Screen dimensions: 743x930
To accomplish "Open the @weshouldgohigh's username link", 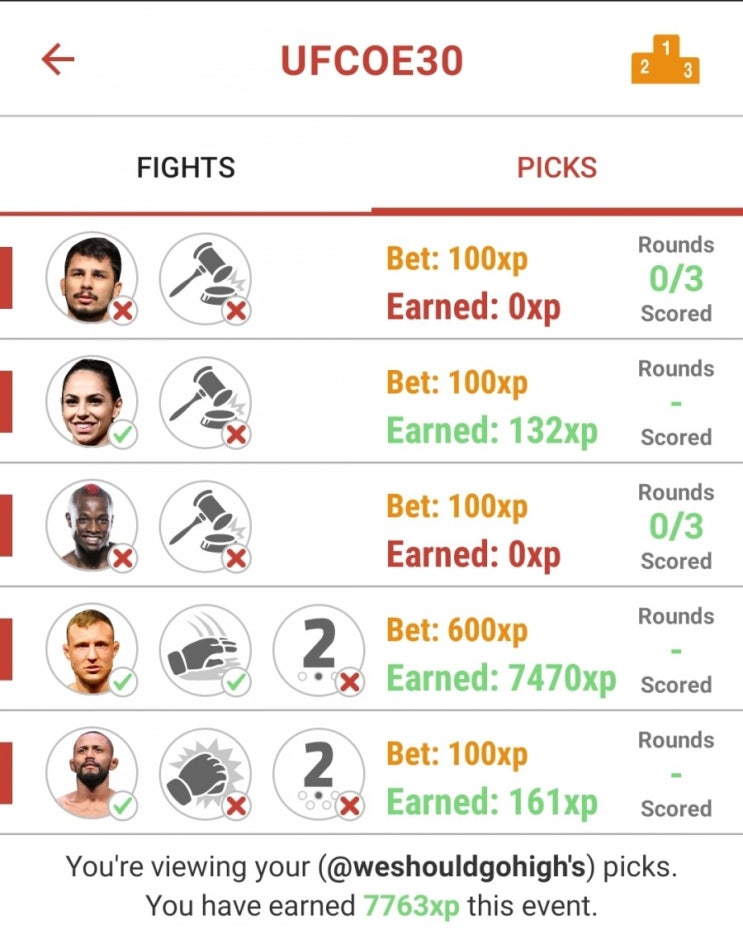I will coord(456,867).
